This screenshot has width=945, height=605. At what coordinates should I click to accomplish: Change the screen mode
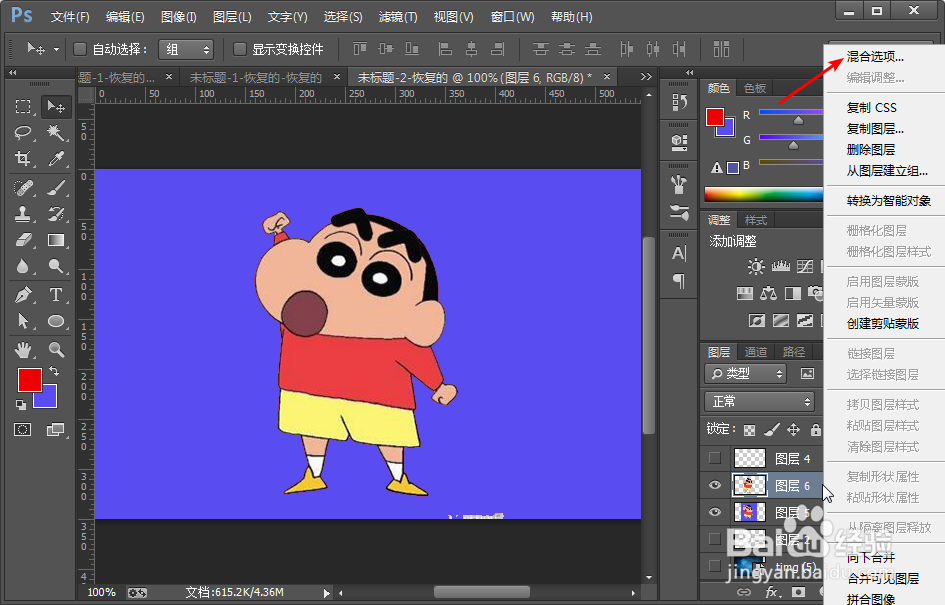tap(55, 430)
